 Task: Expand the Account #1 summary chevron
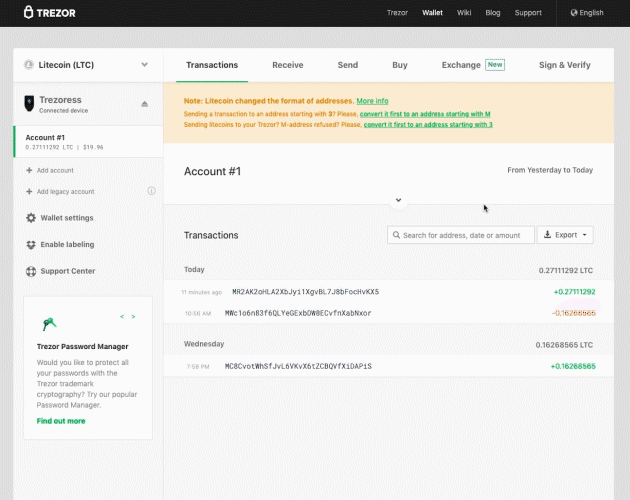[x=398, y=200]
